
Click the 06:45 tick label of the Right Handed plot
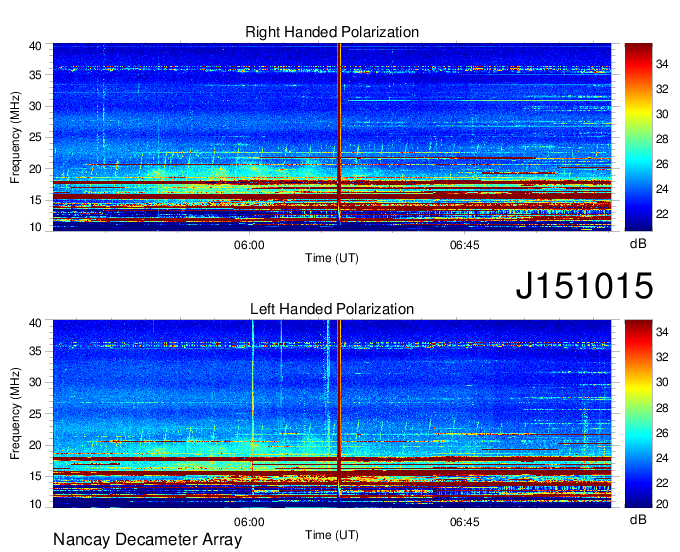464,245
